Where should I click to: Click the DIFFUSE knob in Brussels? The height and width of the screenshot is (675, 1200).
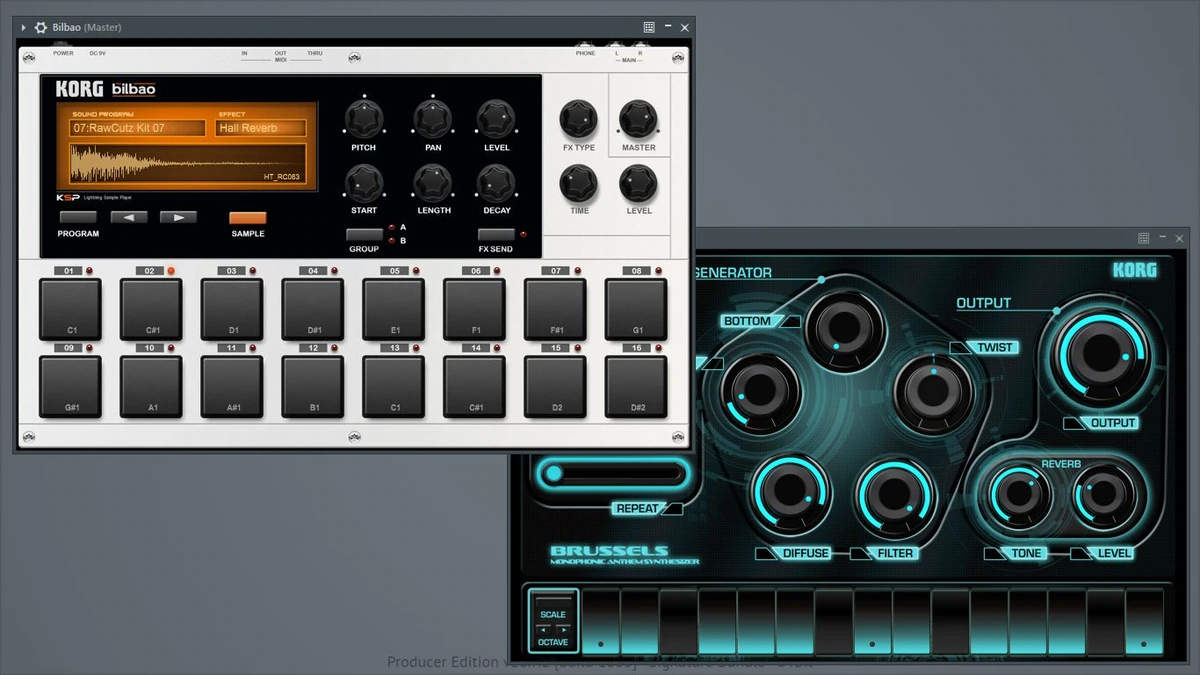(x=790, y=492)
